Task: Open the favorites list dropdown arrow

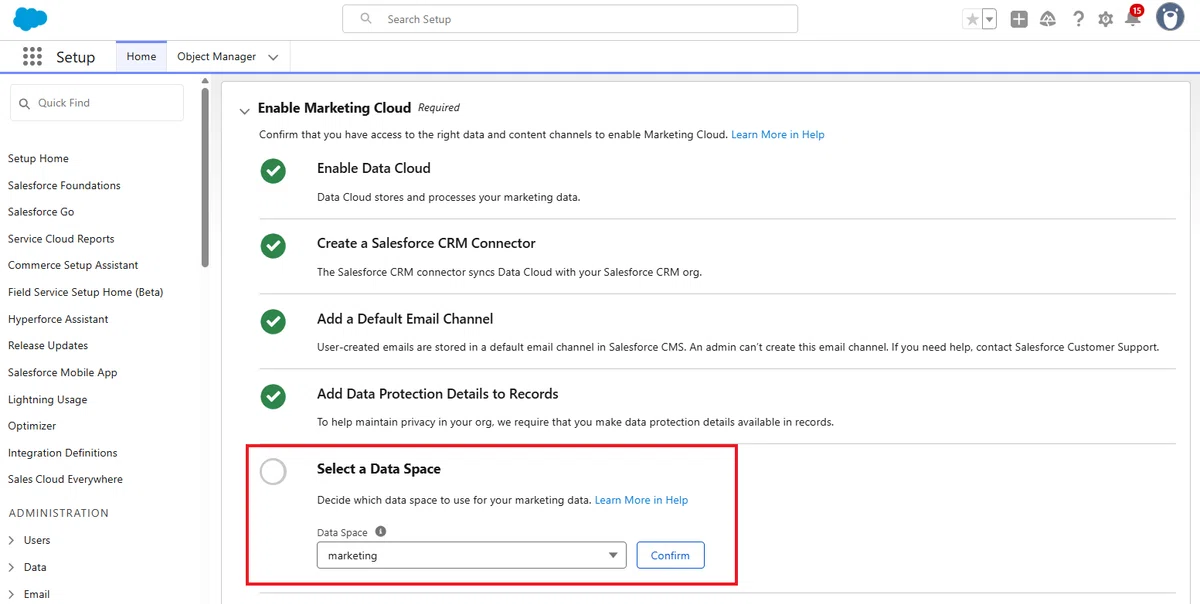Action: [989, 19]
